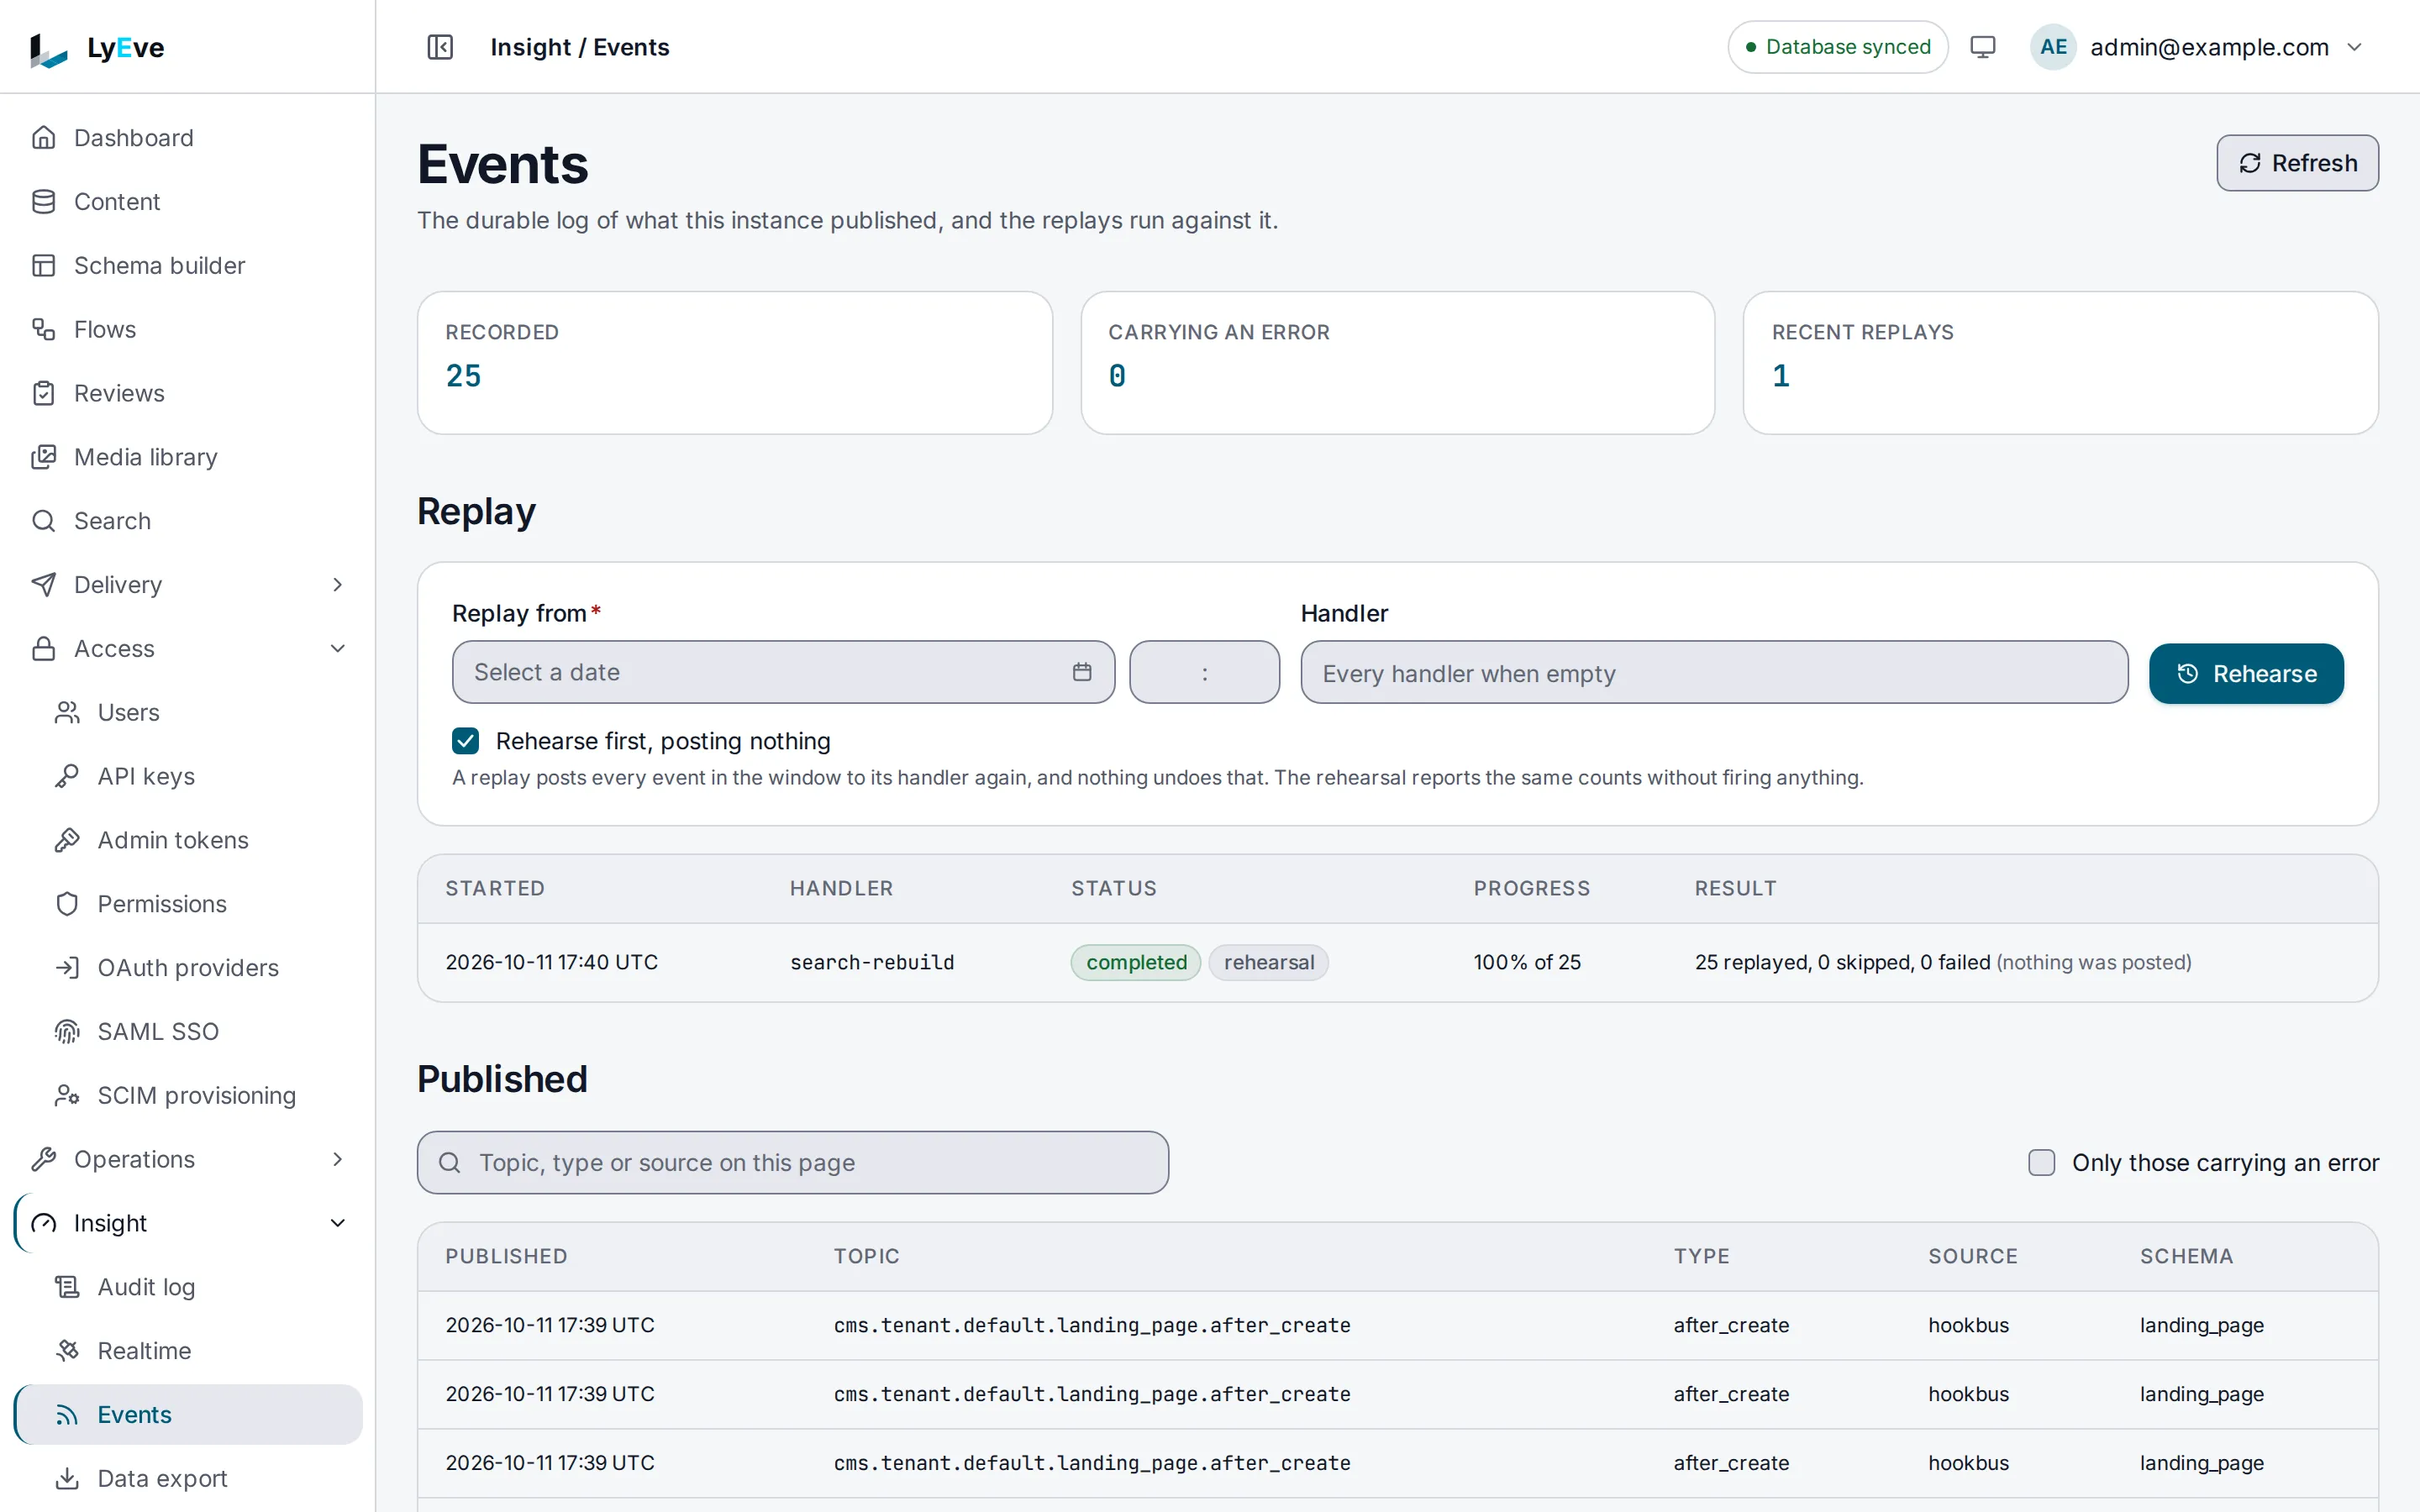The width and height of the screenshot is (2420, 1512).
Task: Focus the Topic, type or source search box
Action: click(x=793, y=1162)
